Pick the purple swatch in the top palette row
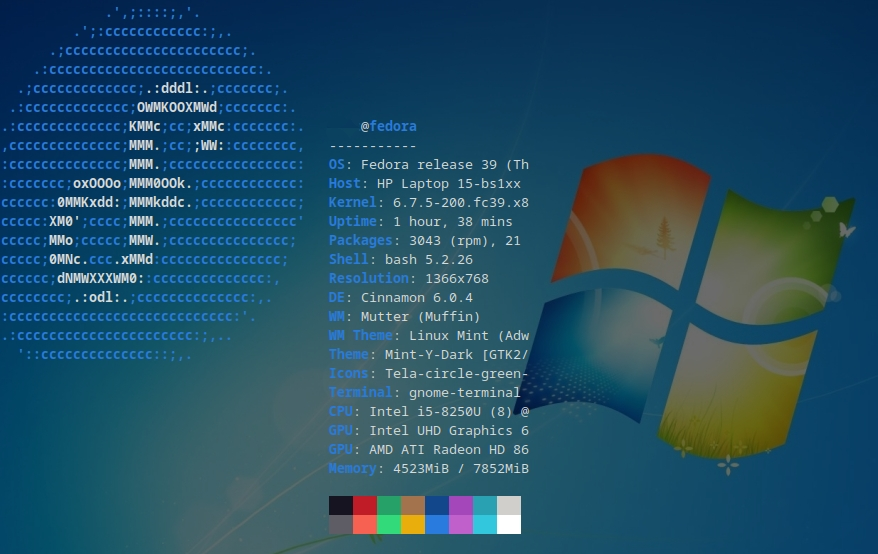This screenshot has height=554, width=878. click(461, 505)
